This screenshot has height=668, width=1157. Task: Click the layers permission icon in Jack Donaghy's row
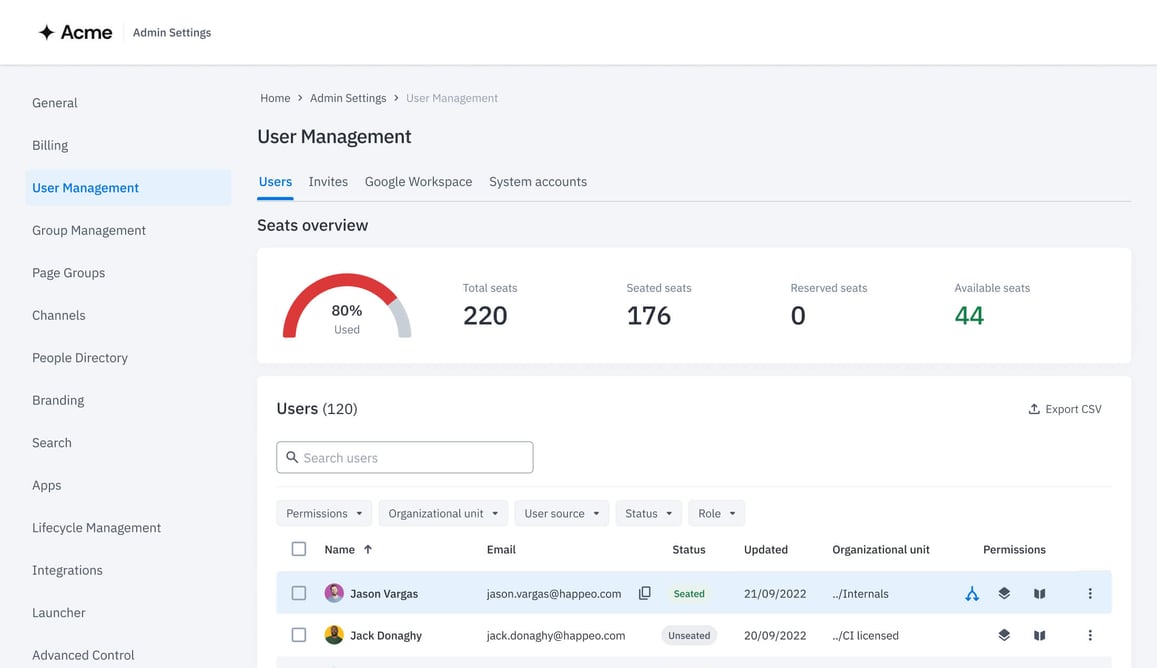click(1004, 635)
